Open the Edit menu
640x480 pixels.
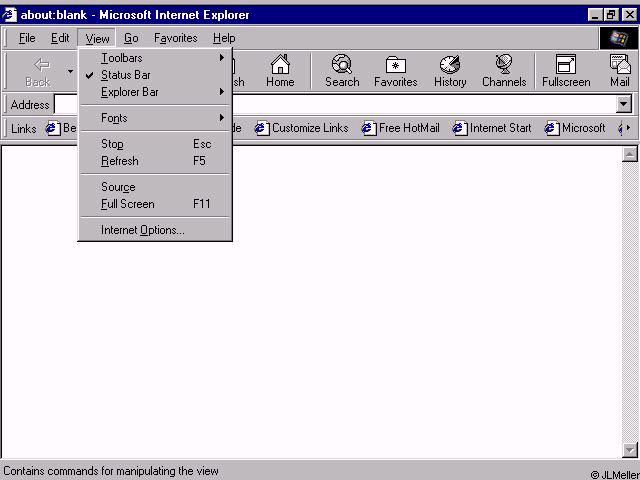60,38
